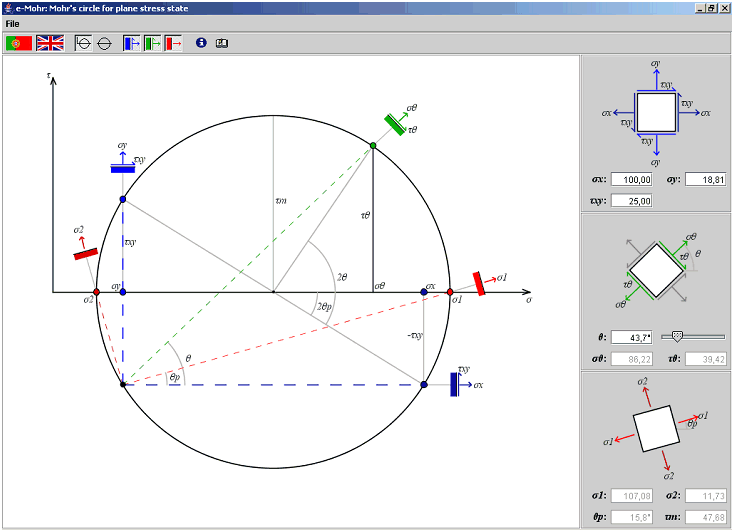Click the blue σy point on the horizontal axis

[x=123, y=292]
